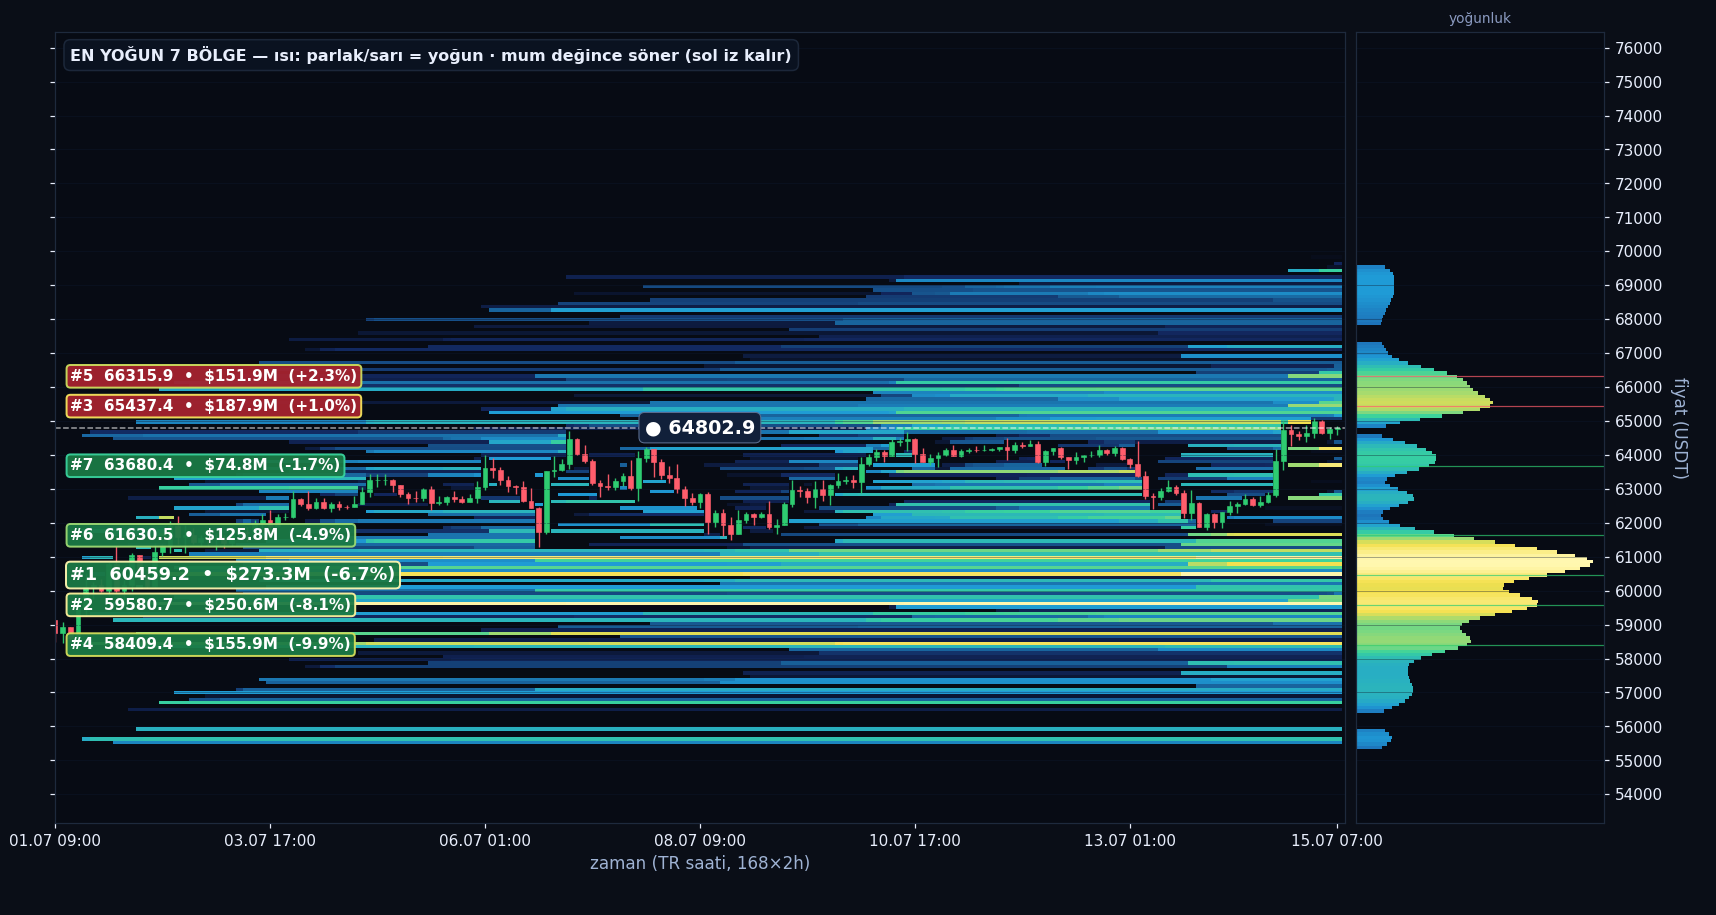Viewport: 1716px width, 915px height.
Task: Click the 55000 price tick
Action: pos(1638,761)
